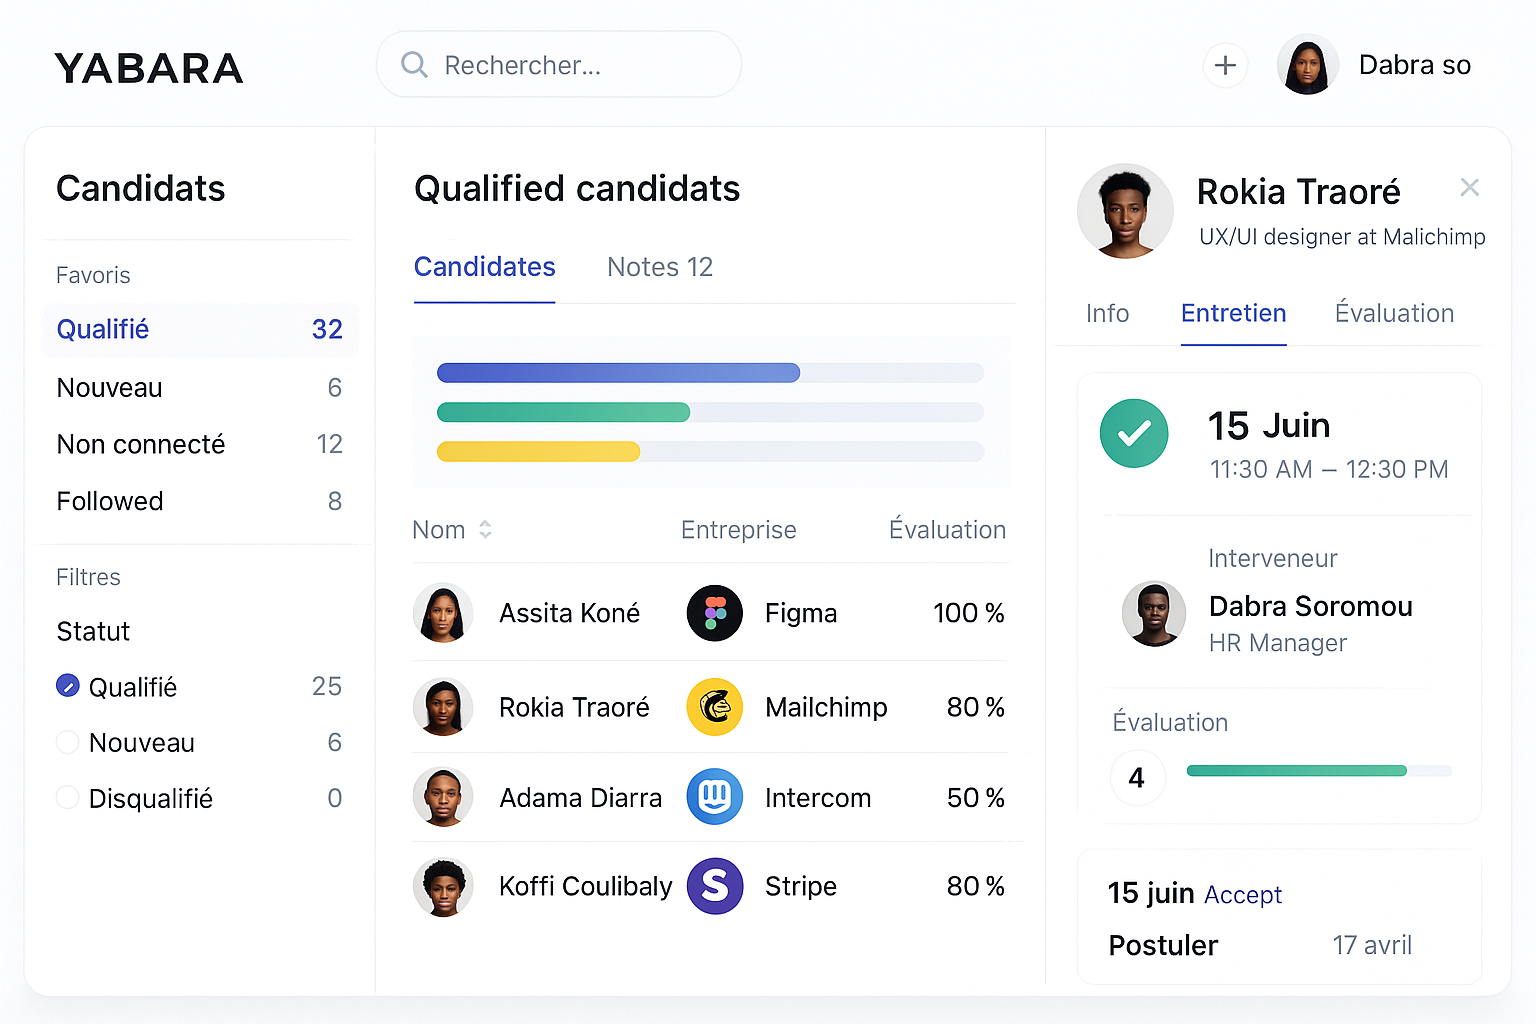The width and height of the screenshot is (1536, 1024).
Task: Click the plus button in the top bar
Action: [1224, 64]
